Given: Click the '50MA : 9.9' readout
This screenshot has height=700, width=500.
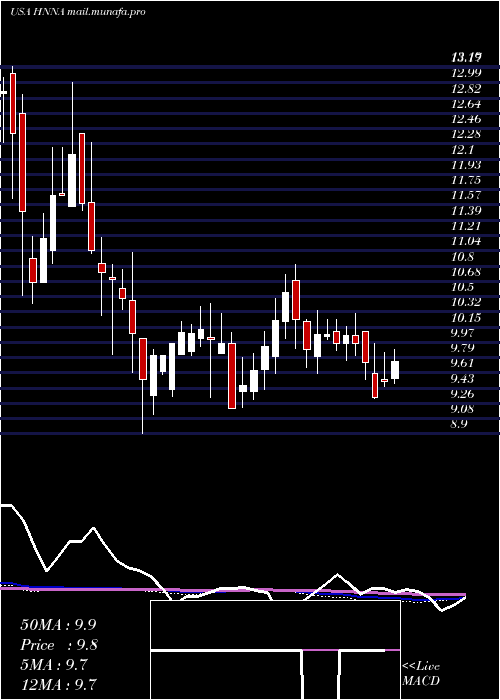Looking at the screenshot, I should (x=58, y=625).
